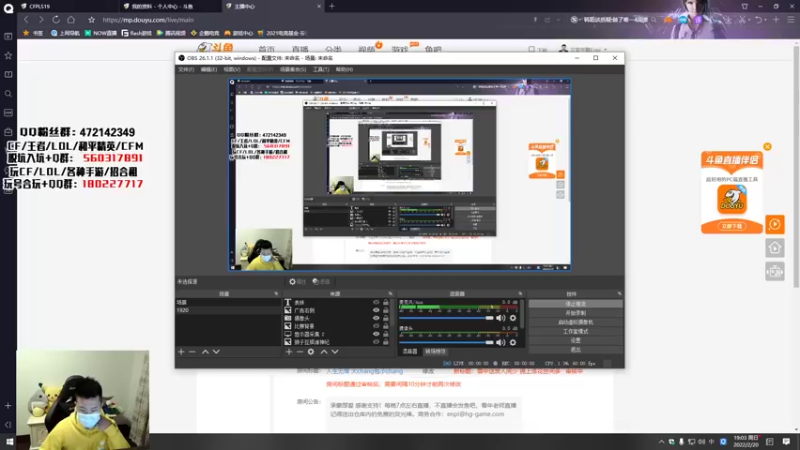The width and height of the screenshot is (800, 450).
Task: Mute the first mixer channel speaker
Action: coord(501,318)
